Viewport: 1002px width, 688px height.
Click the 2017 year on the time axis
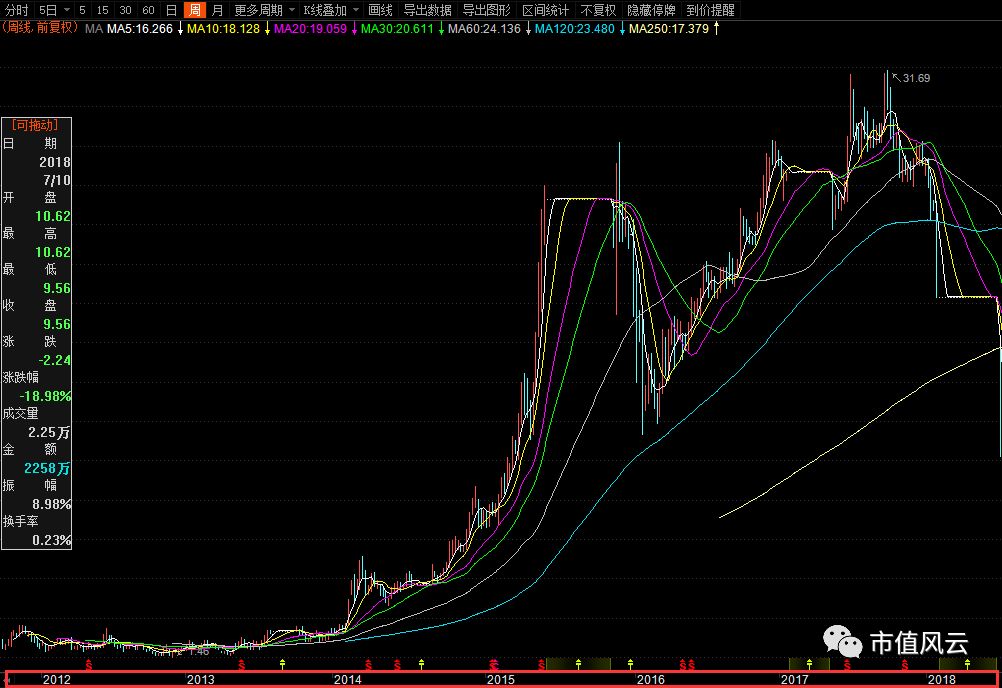click(x=794, y=680)
